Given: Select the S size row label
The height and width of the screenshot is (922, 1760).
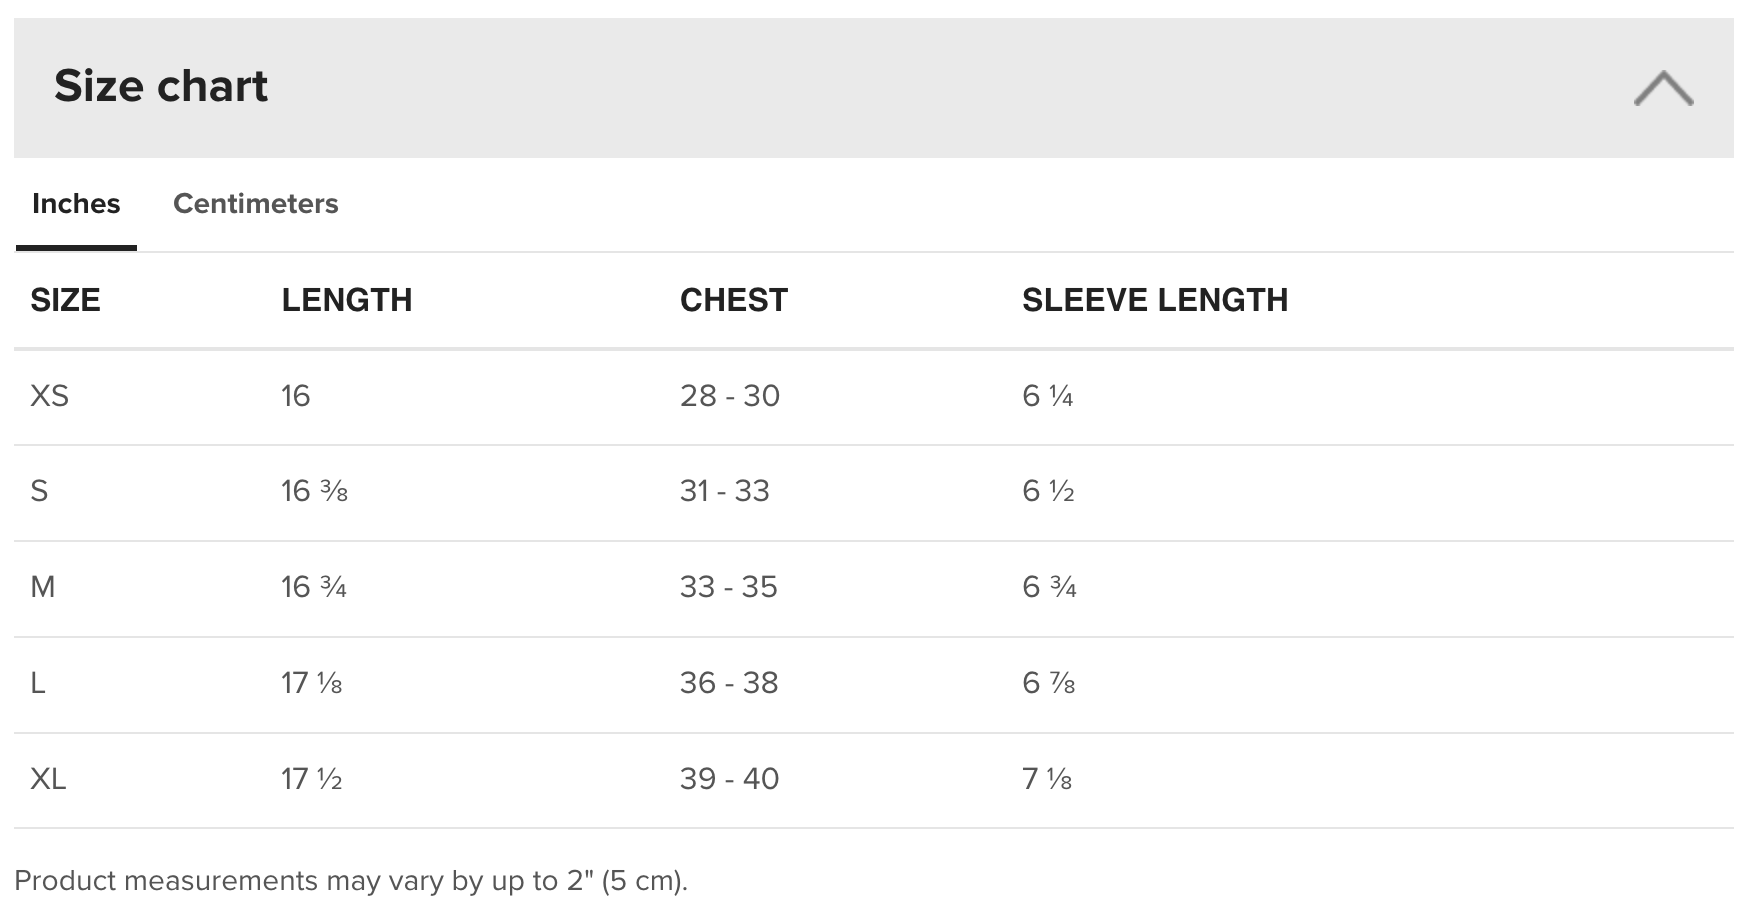Looking at the screenshot, I should click(x=39, y=491).
